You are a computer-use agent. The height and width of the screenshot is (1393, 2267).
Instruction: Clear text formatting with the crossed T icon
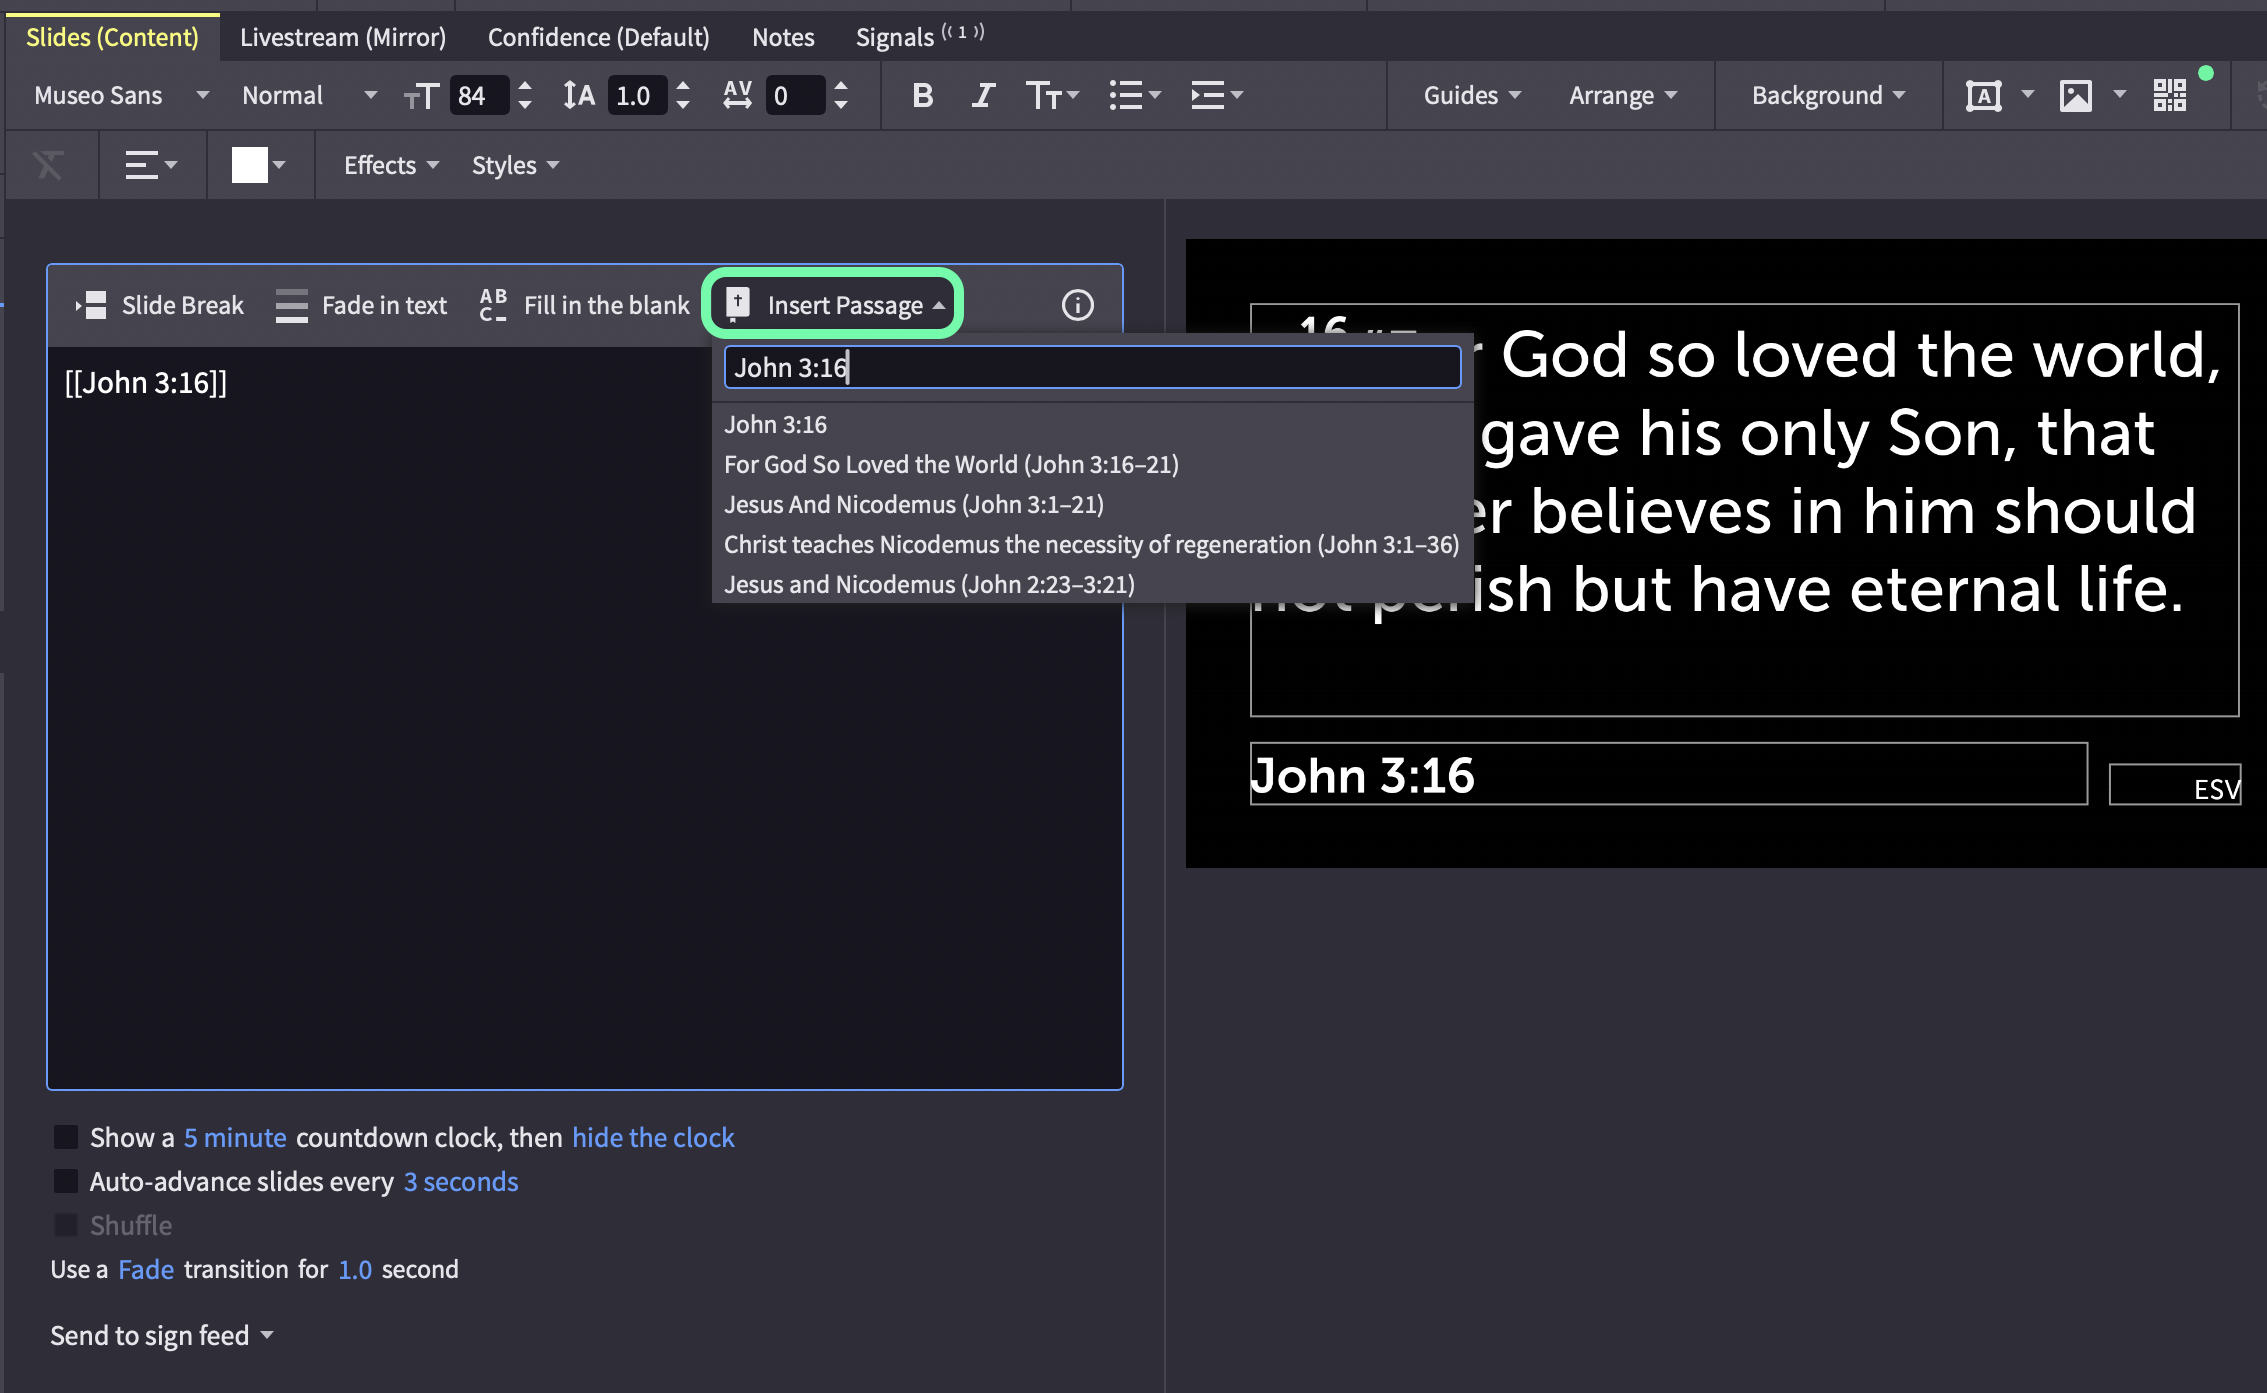tap(48, 165)
